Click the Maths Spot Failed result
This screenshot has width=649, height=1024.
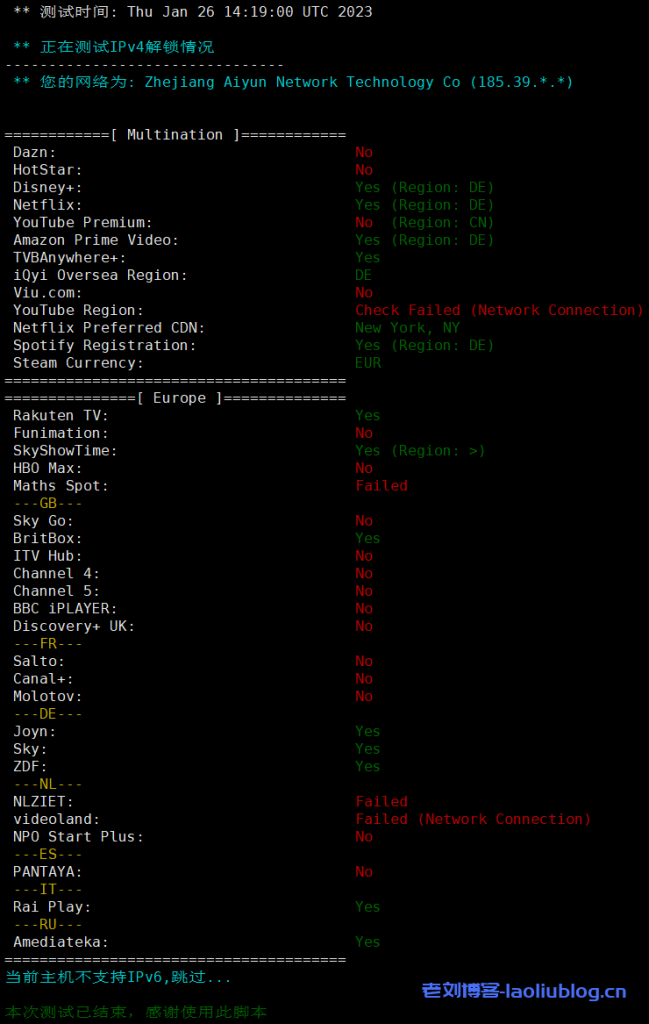coord(381,486)
